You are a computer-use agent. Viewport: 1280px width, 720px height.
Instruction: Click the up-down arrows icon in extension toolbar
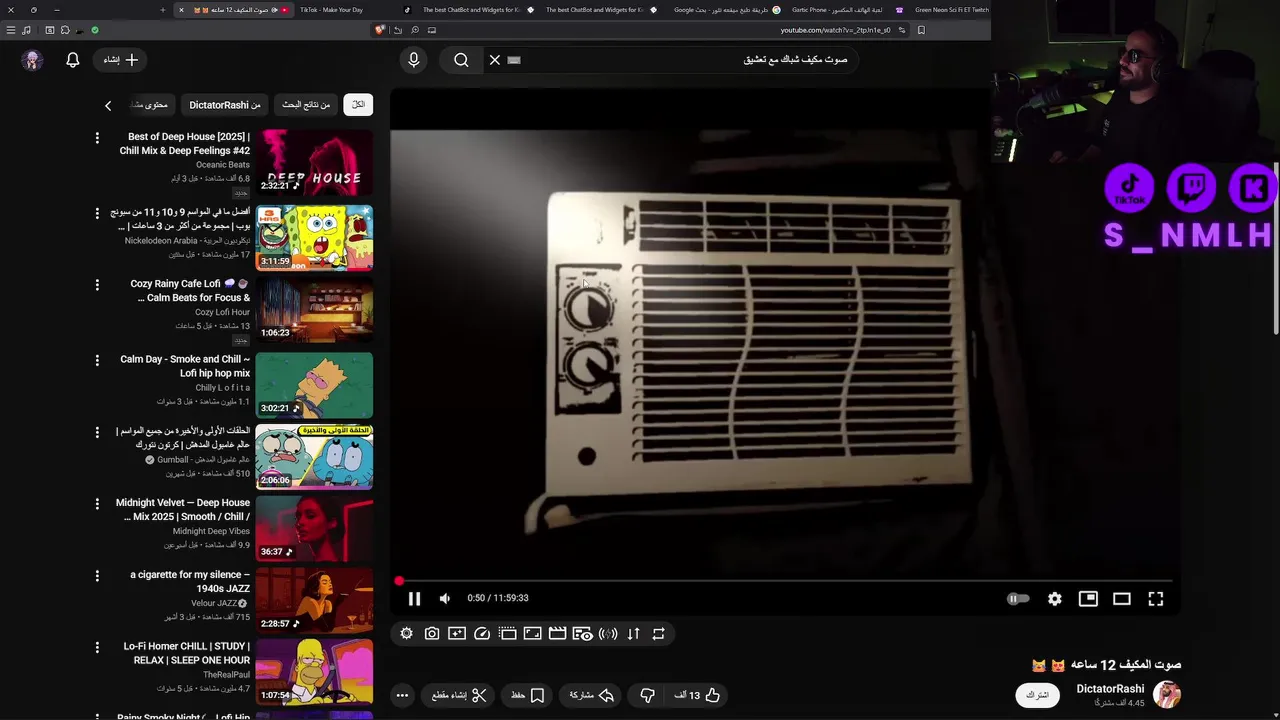(x=633, y=633)
